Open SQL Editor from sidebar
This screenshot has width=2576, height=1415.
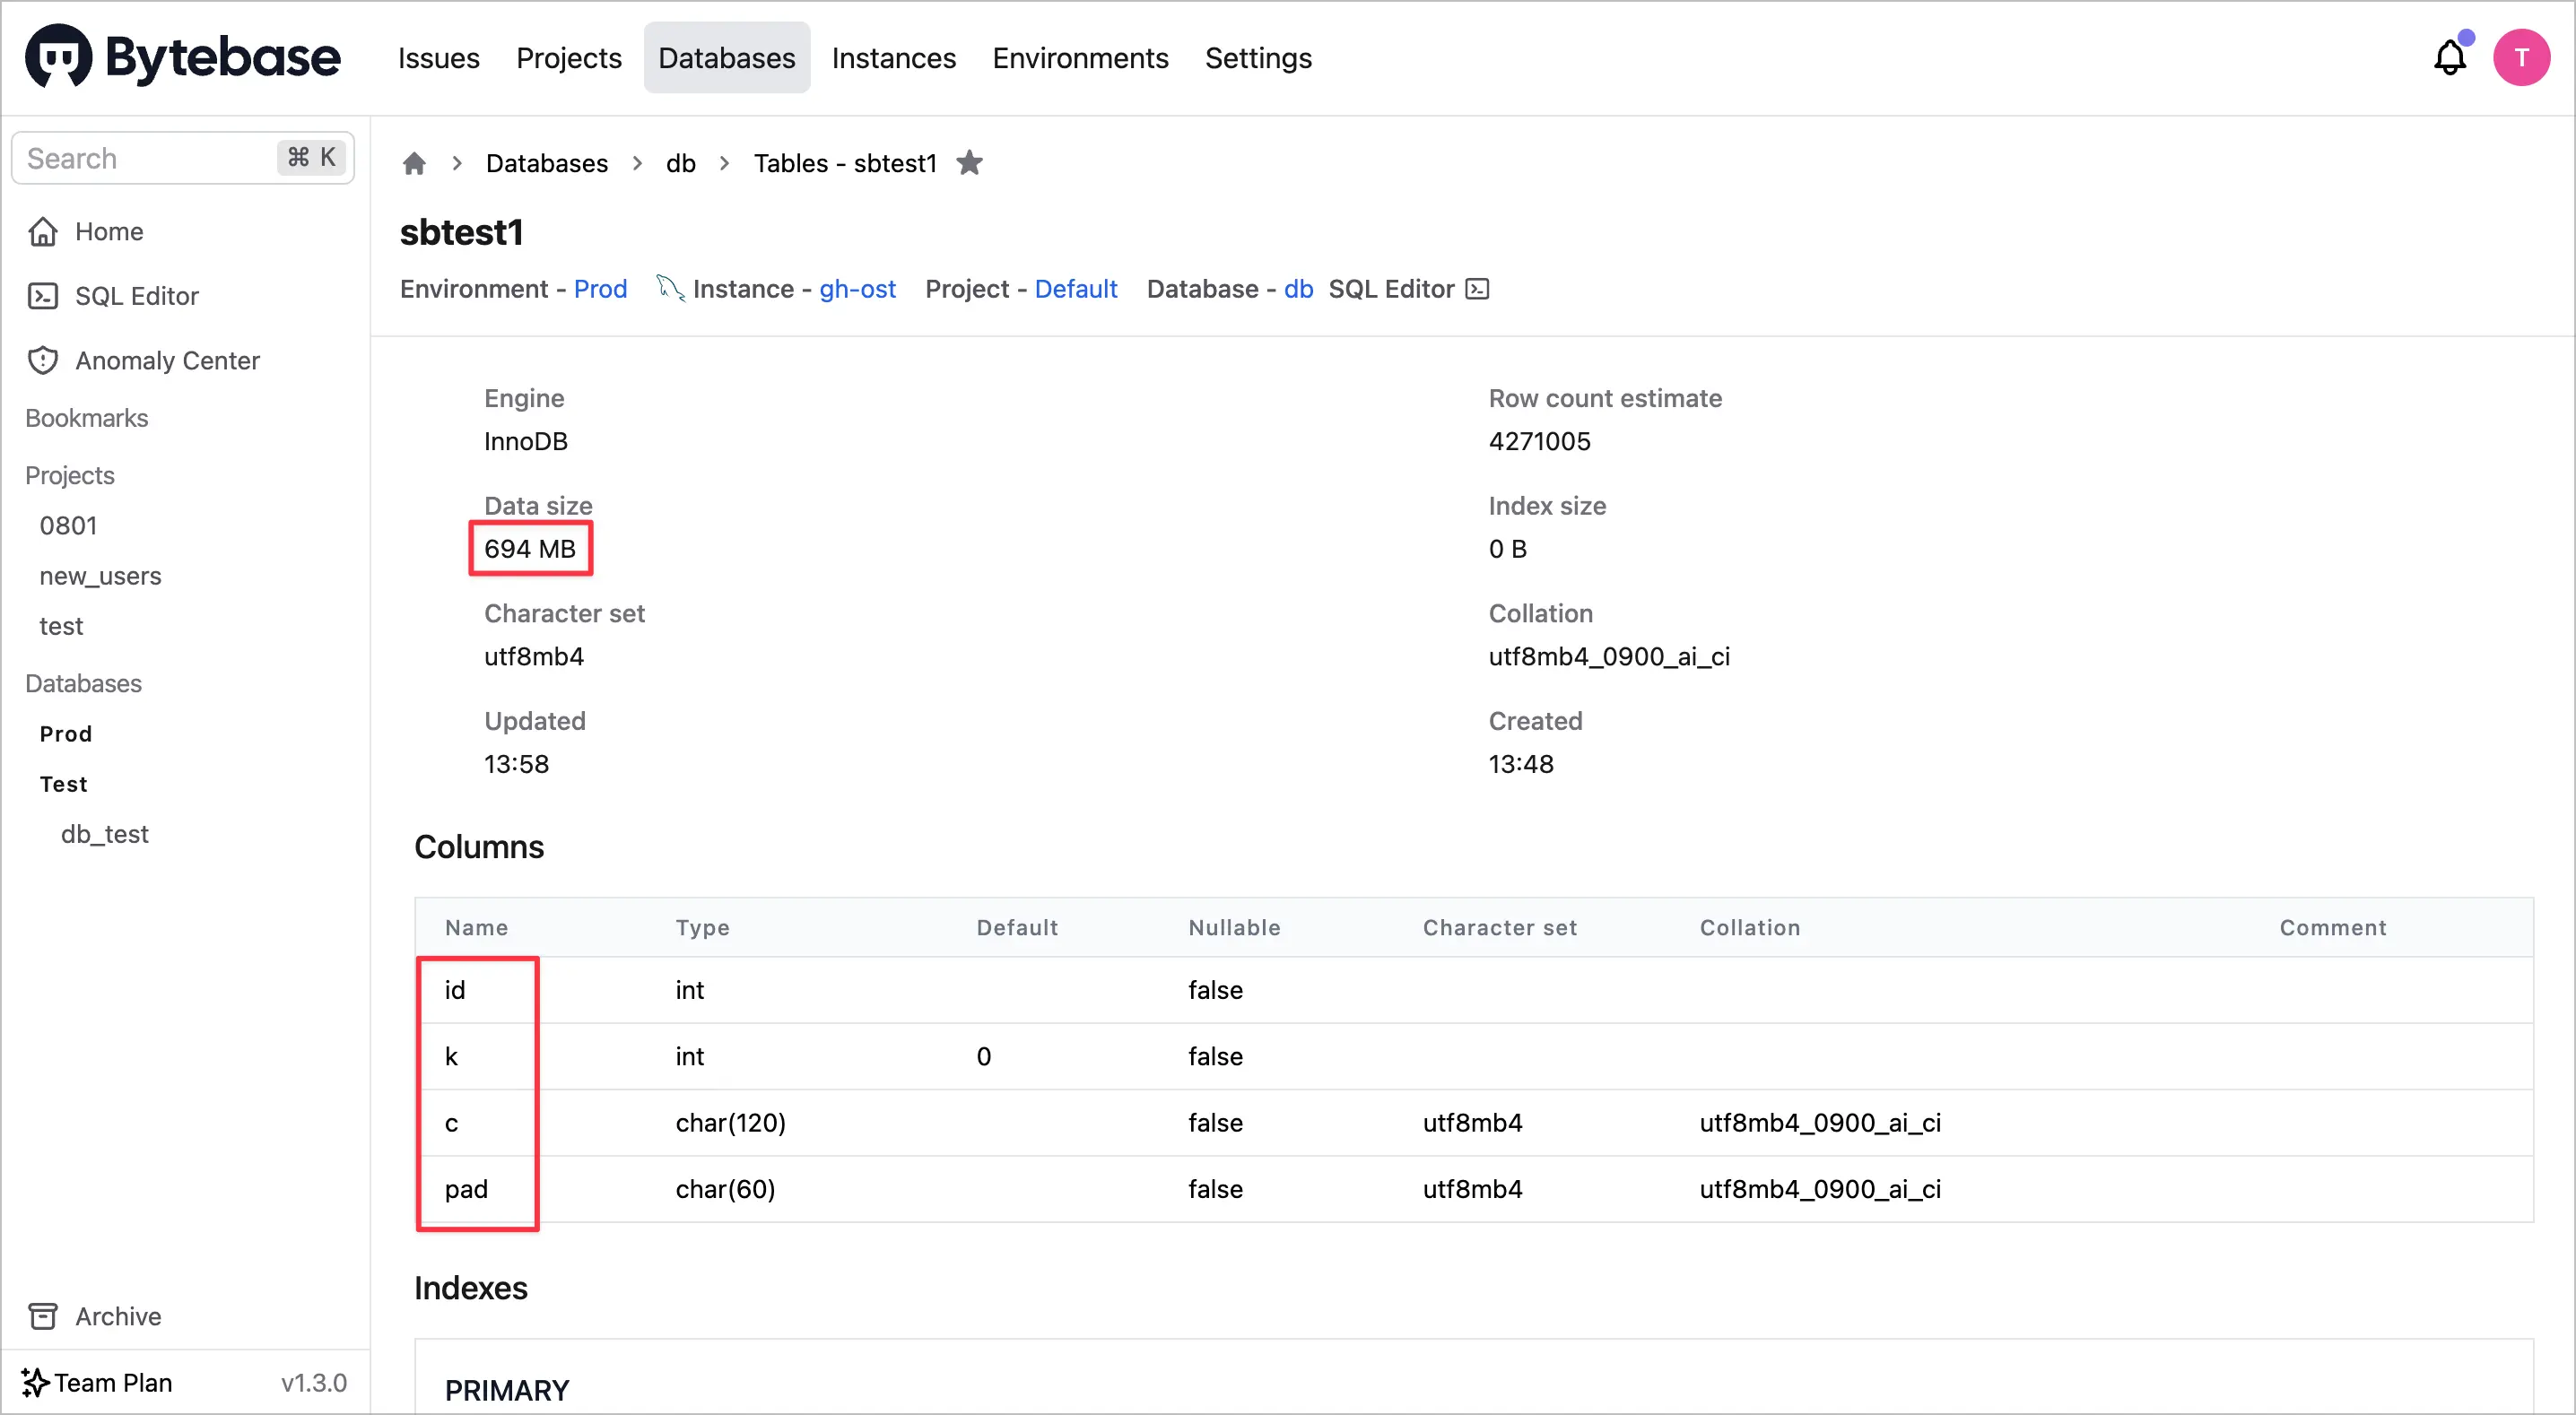click(x=136, y=296)
